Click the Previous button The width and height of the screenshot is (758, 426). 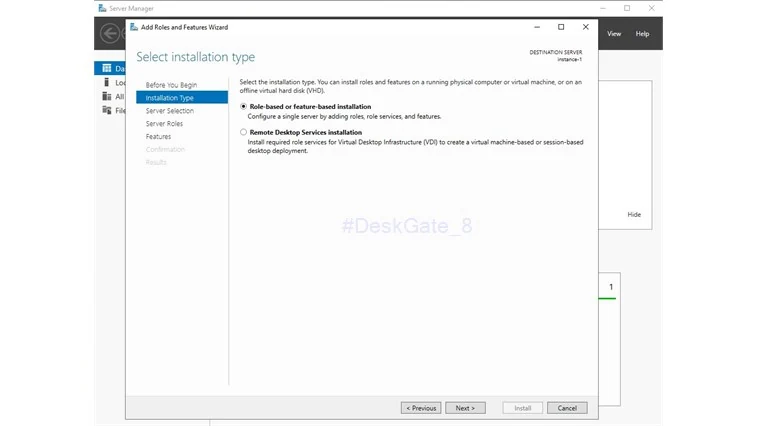pyautogui.click(x=421, y=408)
